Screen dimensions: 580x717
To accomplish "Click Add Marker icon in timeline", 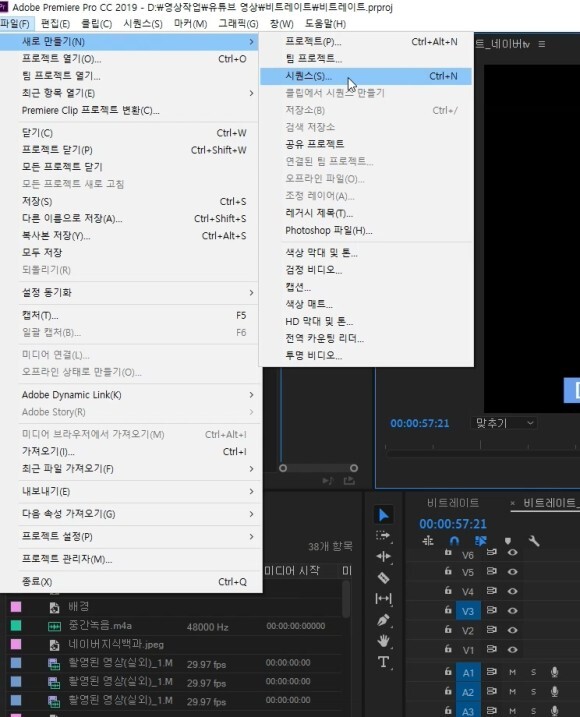I will point(508,541).
